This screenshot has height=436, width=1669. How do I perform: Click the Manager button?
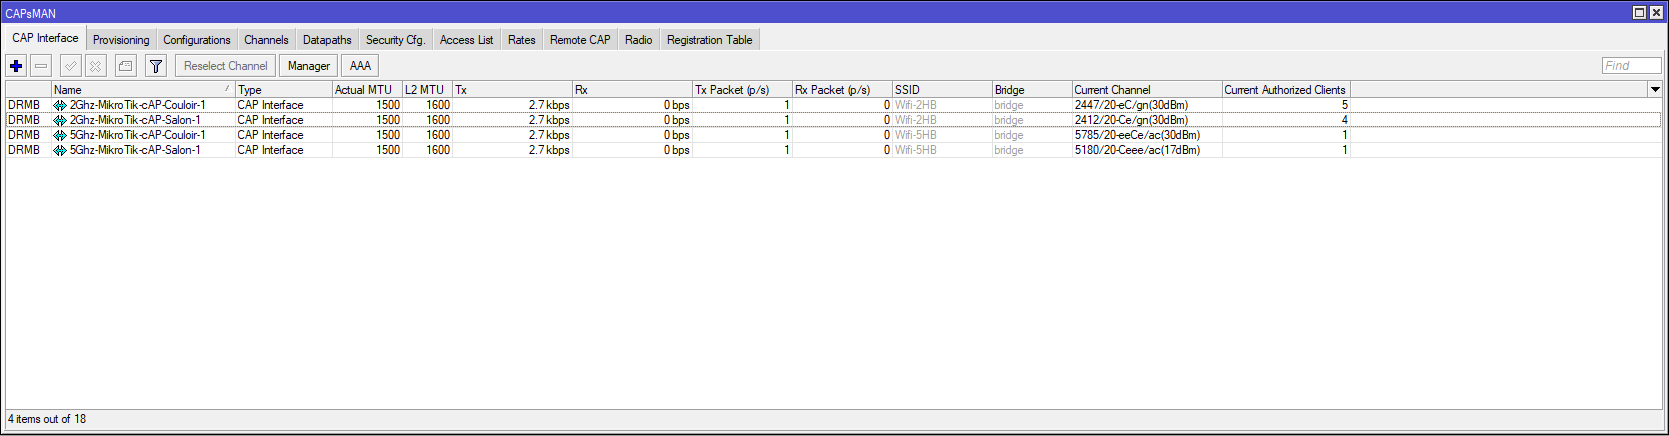point(309,66)
